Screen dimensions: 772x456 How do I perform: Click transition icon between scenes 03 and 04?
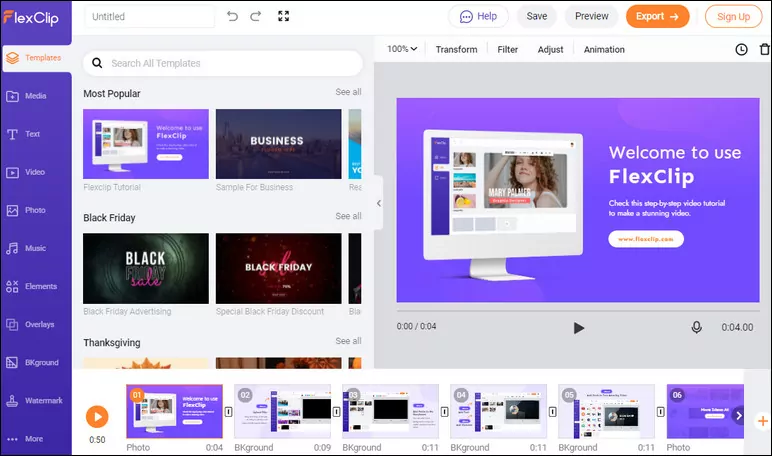point(445,412)
